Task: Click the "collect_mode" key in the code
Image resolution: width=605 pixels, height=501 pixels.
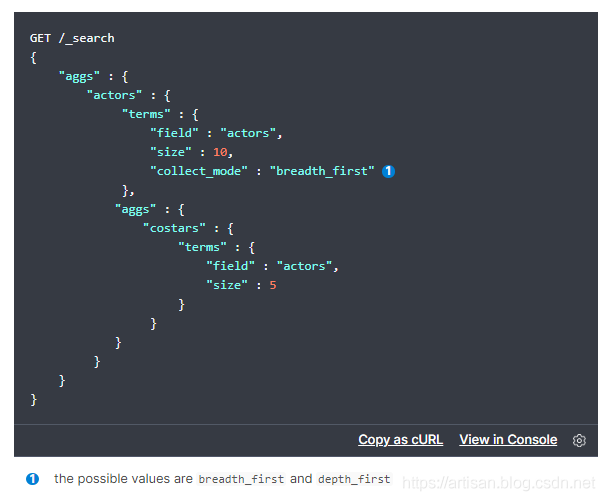Action: point(199,171)
